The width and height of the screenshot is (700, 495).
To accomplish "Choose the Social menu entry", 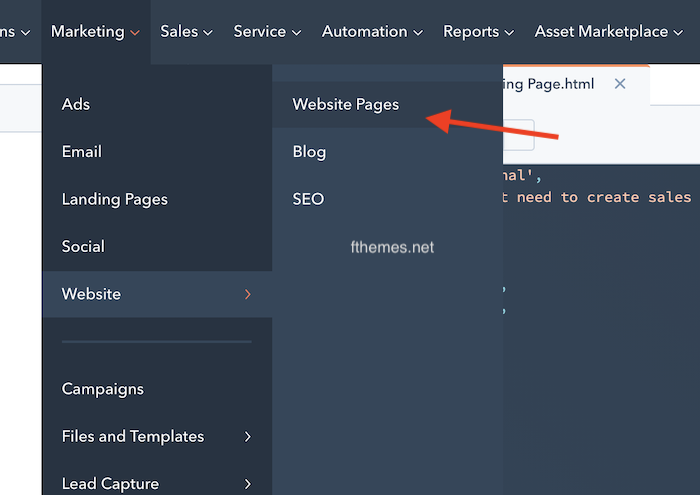I will click(x=157, y=246).
